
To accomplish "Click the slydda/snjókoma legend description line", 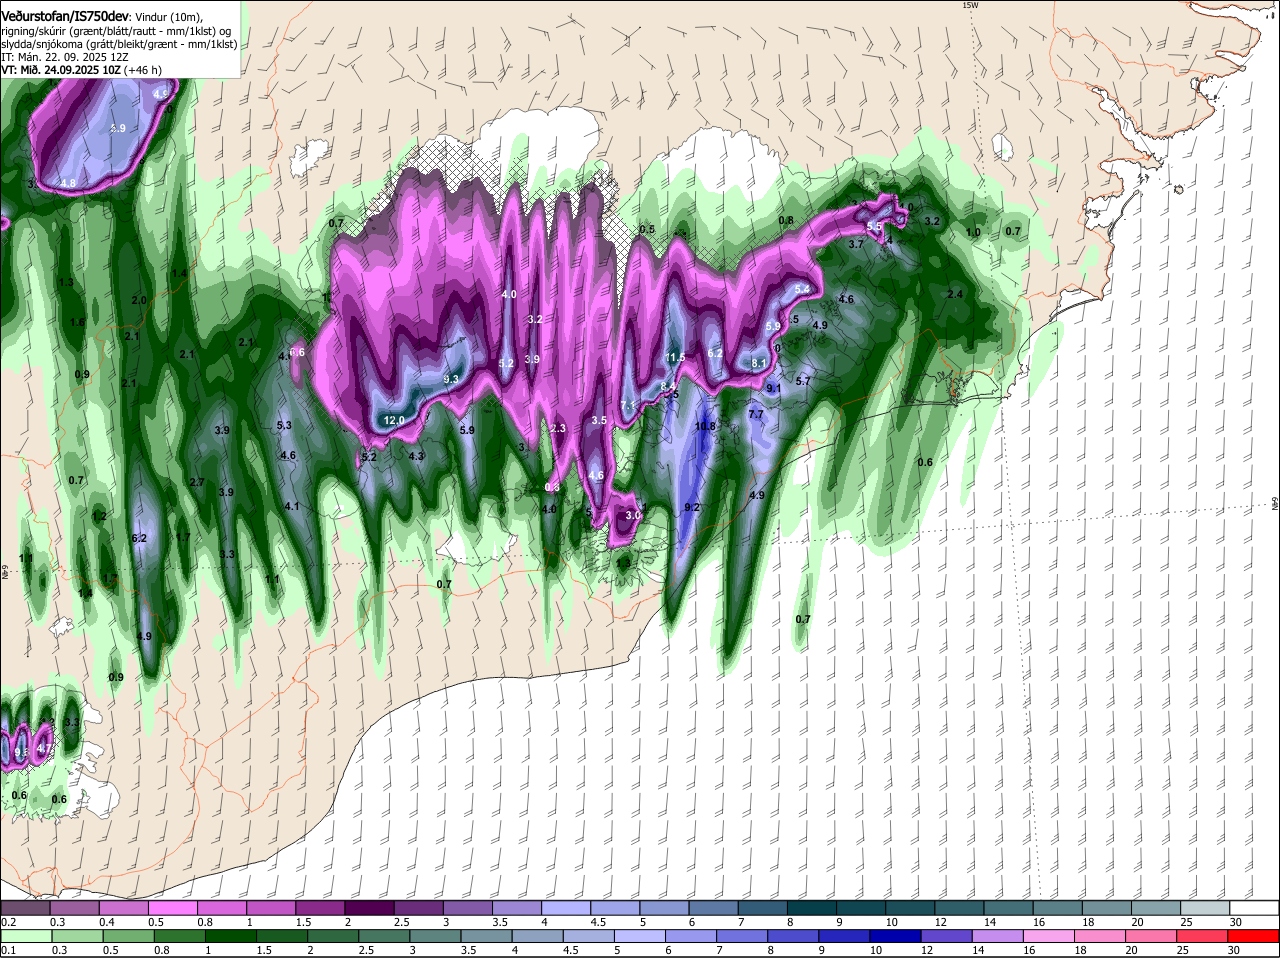I will point(119,44).
